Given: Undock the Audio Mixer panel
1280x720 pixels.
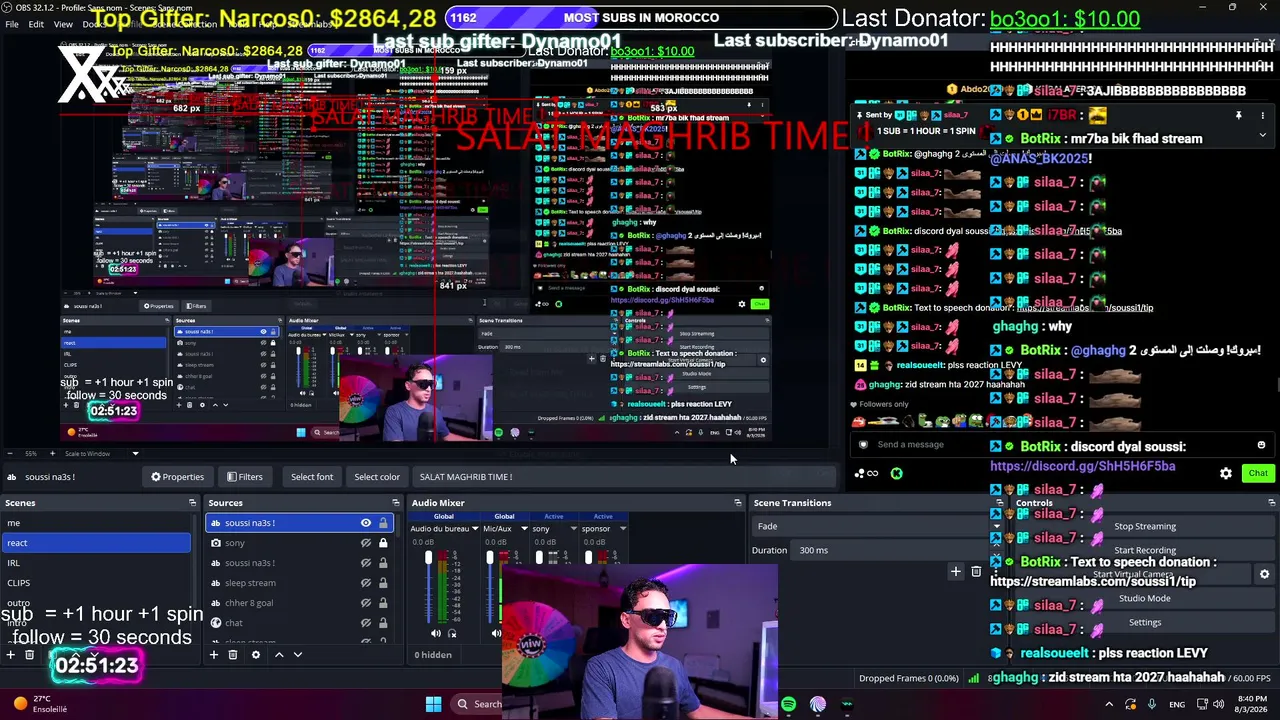Looking at the screenshot, I should coord(738,503).
